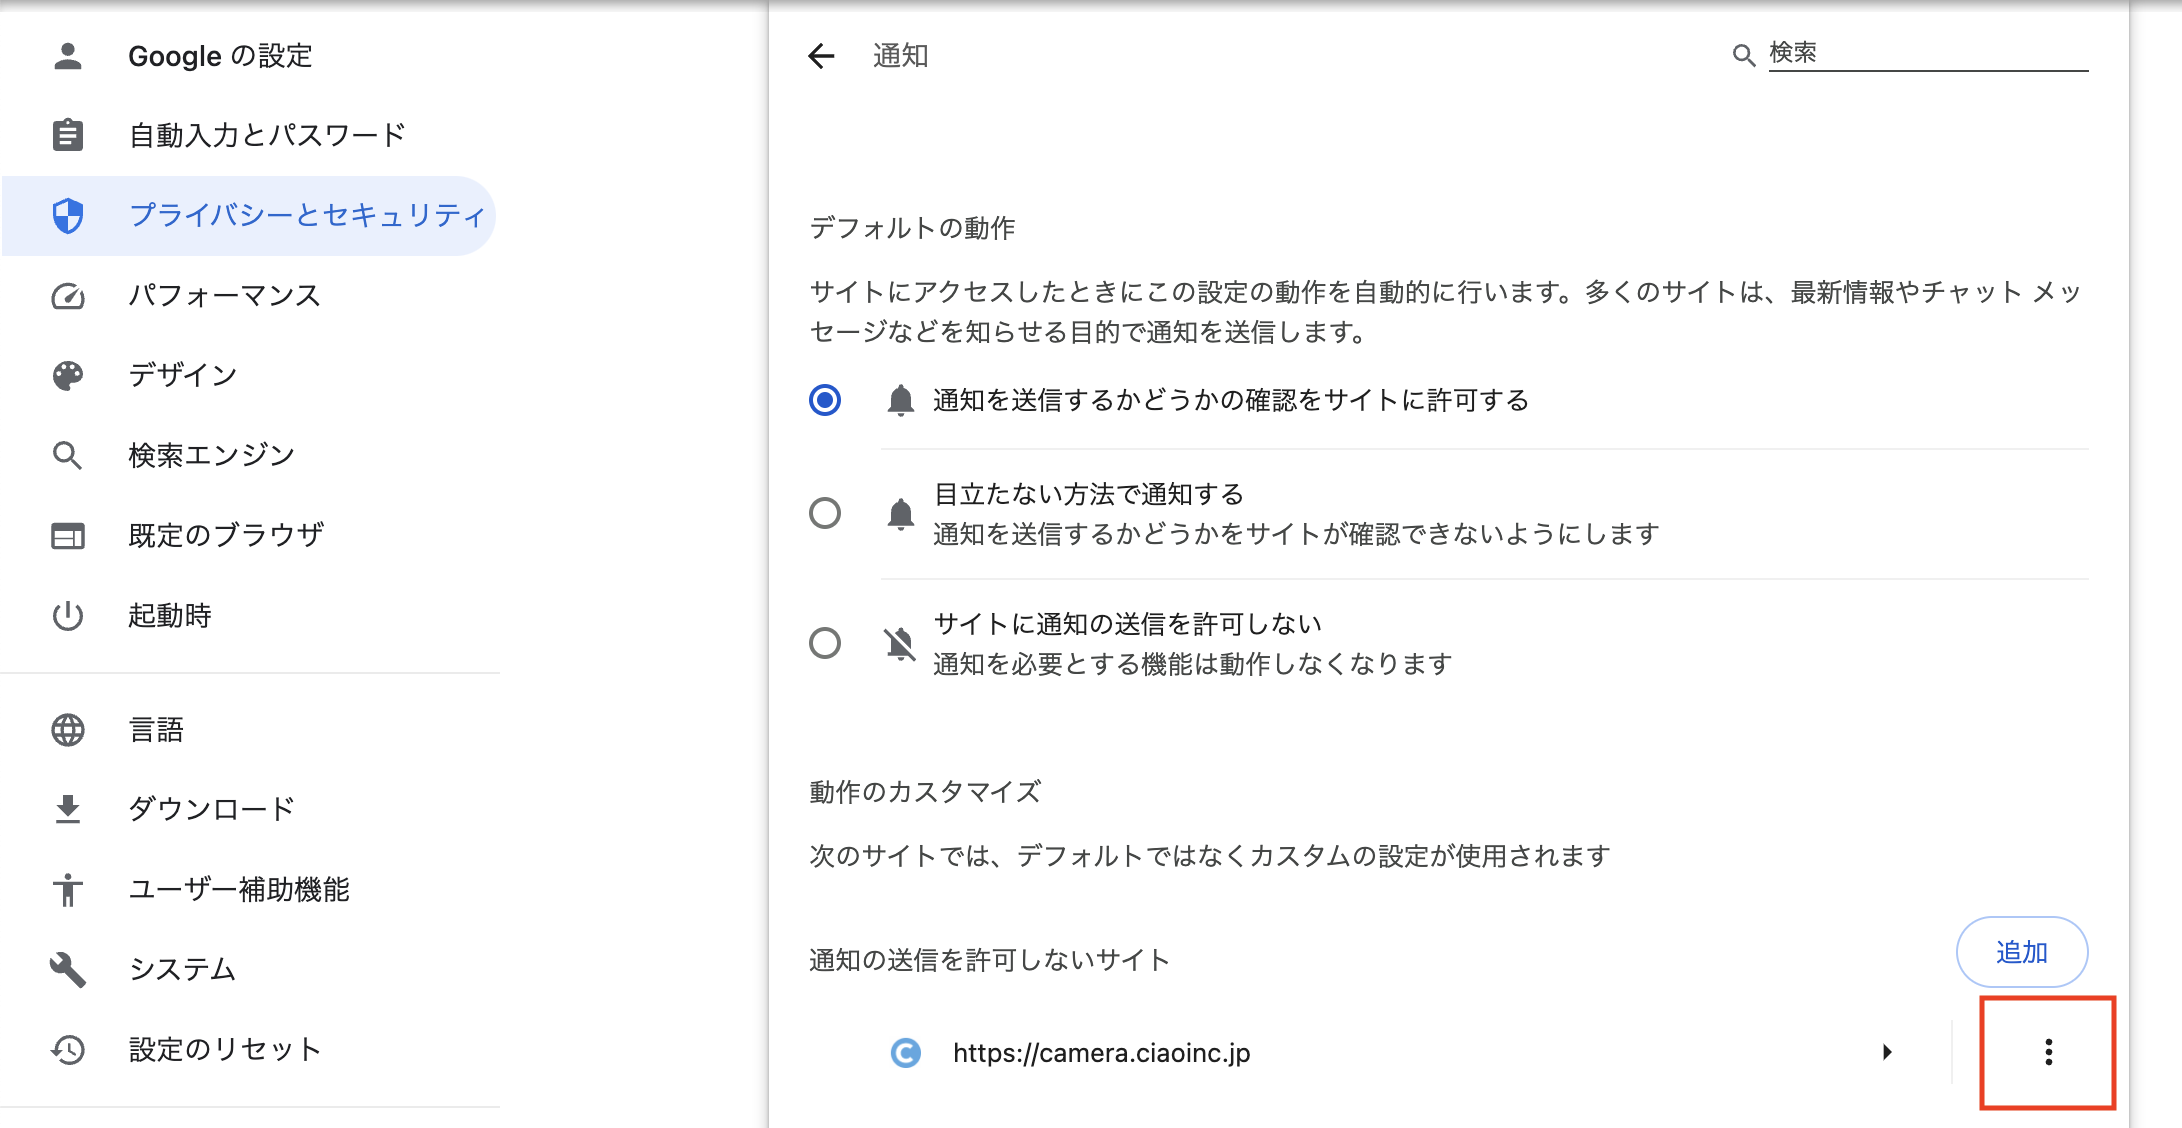Open three-dot menu for camera.ciaoinc.jp
The image size is (2182, 1128).
2048,1052
